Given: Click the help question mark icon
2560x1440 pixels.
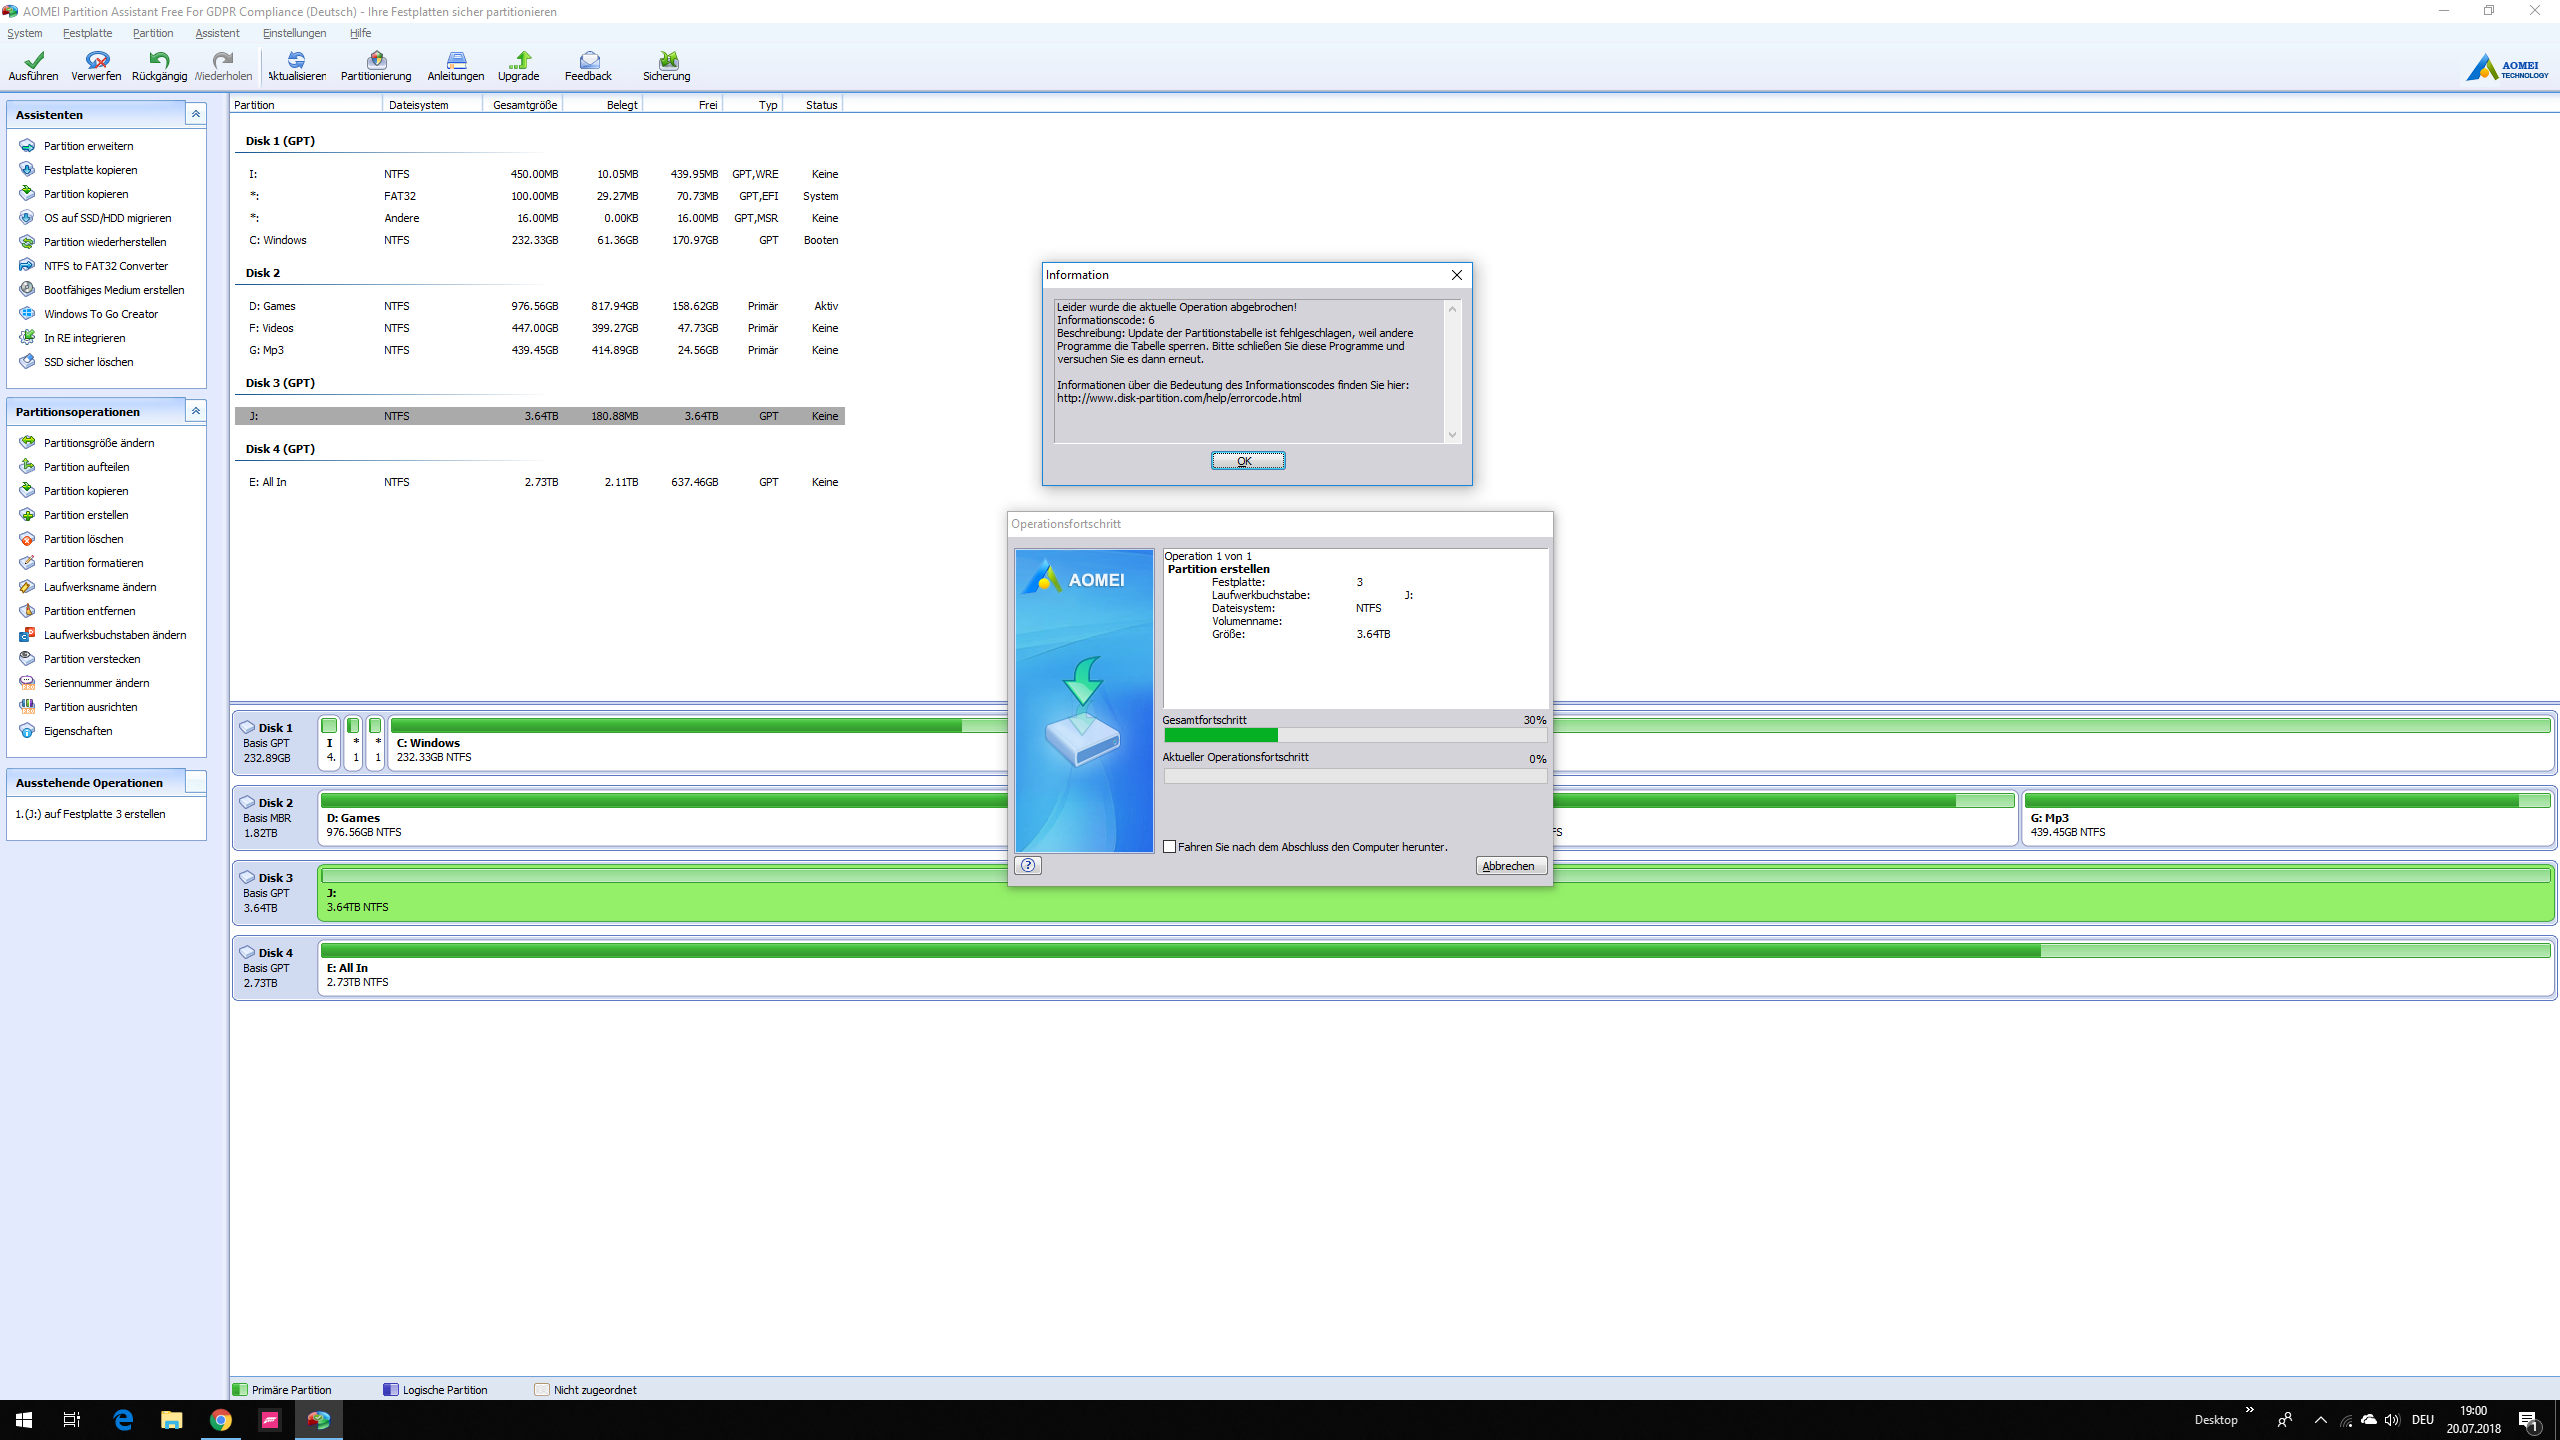Looking at the screenshot, I should pyautogui.click(x=1028, y=865).
